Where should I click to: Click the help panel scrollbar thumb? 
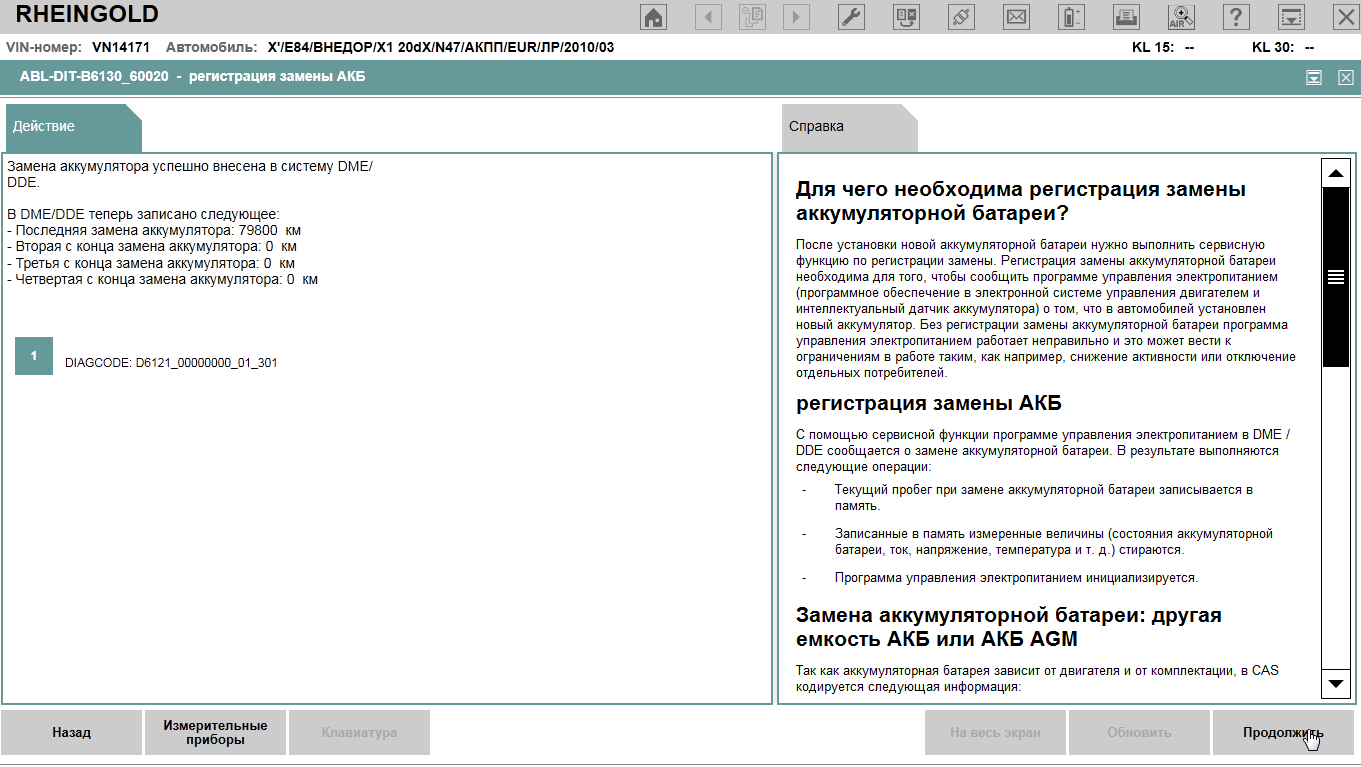point(1335,277)
